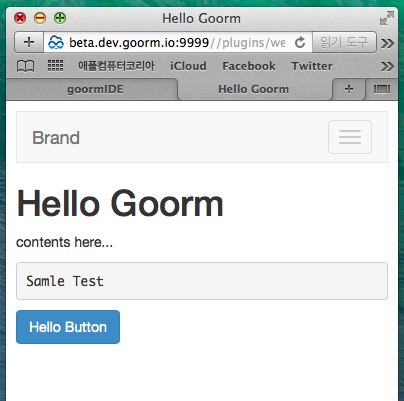Add bookmark with plus button beside address bar
Viewport: 404px width, 401px height.
pos(29,42)
